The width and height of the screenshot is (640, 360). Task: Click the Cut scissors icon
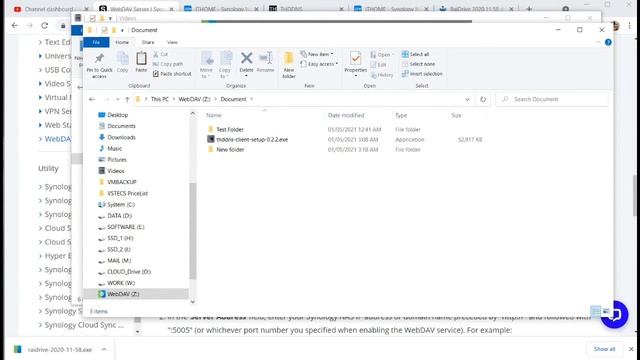(156, 54)
